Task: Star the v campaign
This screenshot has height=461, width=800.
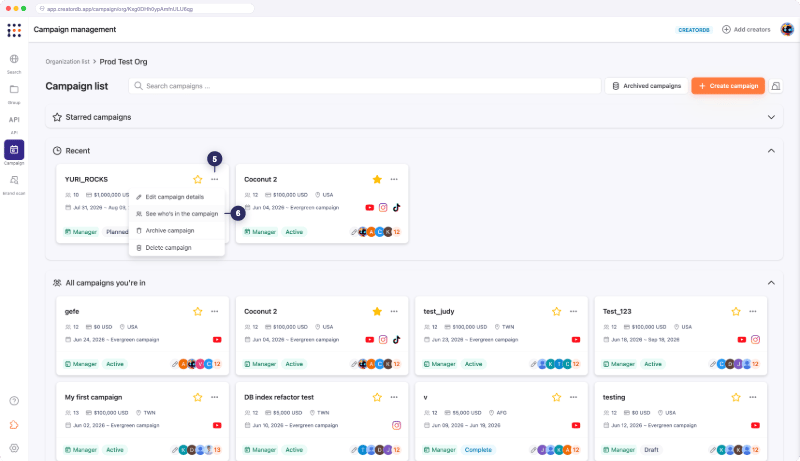Action: (x=557, y=397)
